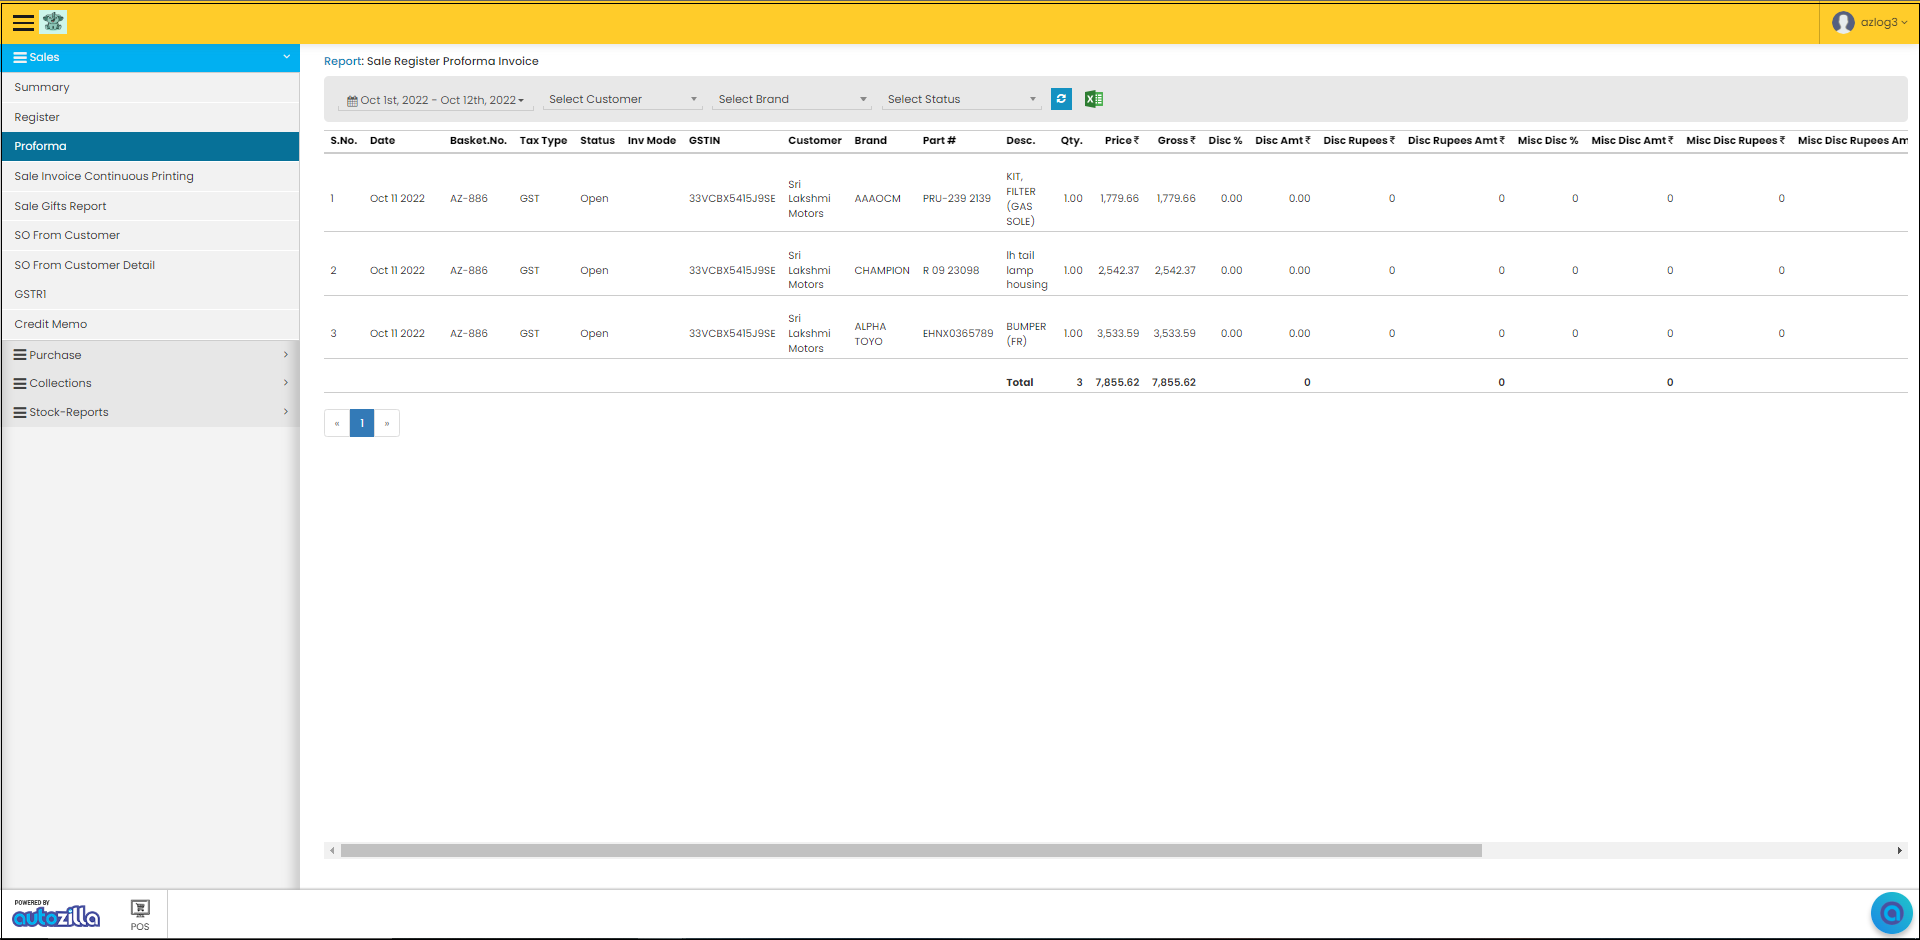Click calendar icon in date range
1920x940 pixels.
coord(352,101)
